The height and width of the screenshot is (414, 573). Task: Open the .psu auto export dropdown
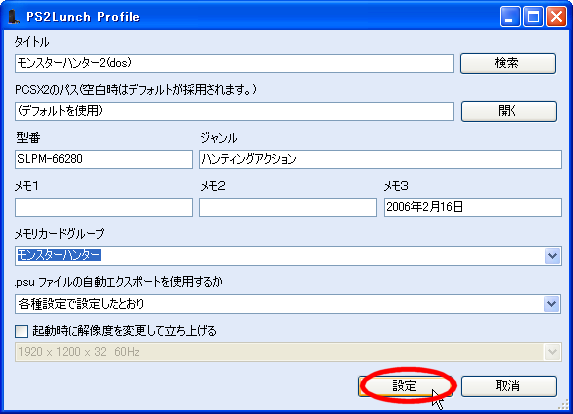pos(552,304)
